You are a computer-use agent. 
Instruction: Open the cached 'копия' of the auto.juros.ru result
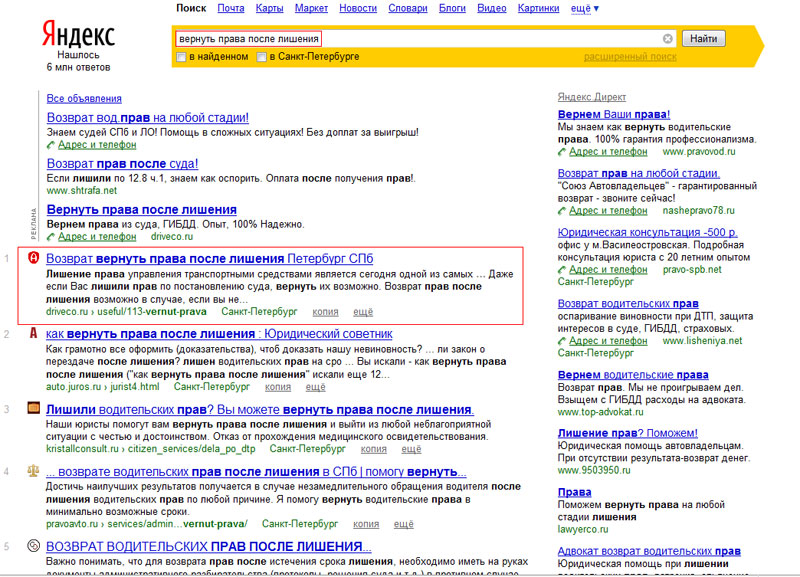[278, 387]
